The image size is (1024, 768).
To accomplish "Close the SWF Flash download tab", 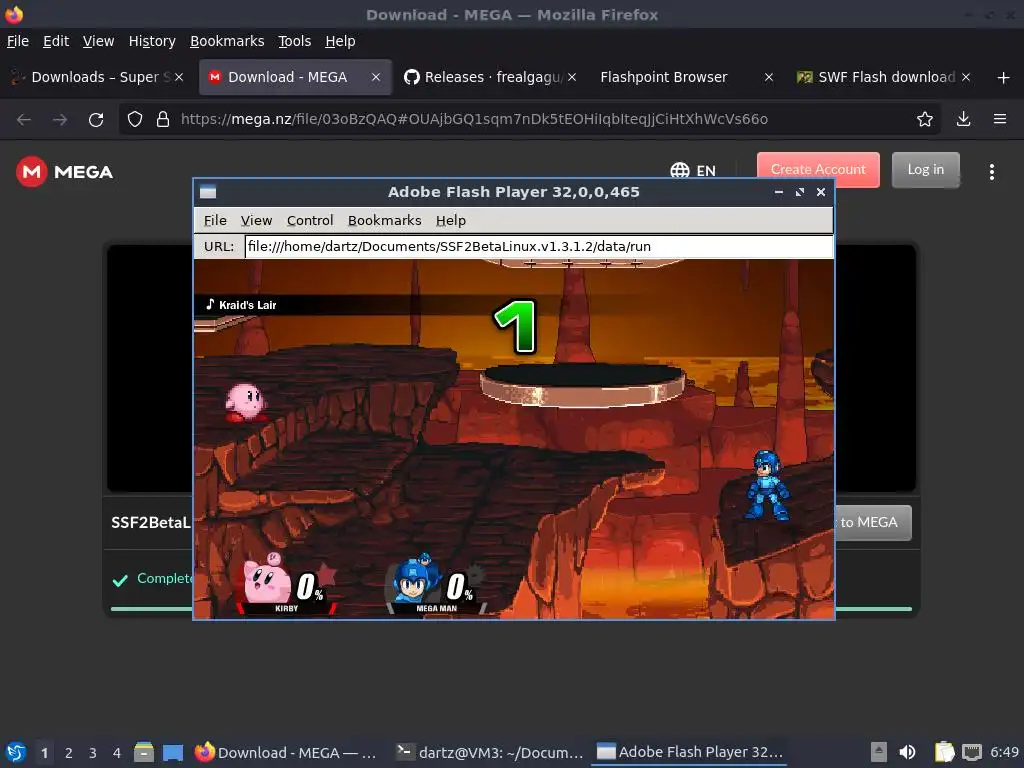I will click(966, 77).
